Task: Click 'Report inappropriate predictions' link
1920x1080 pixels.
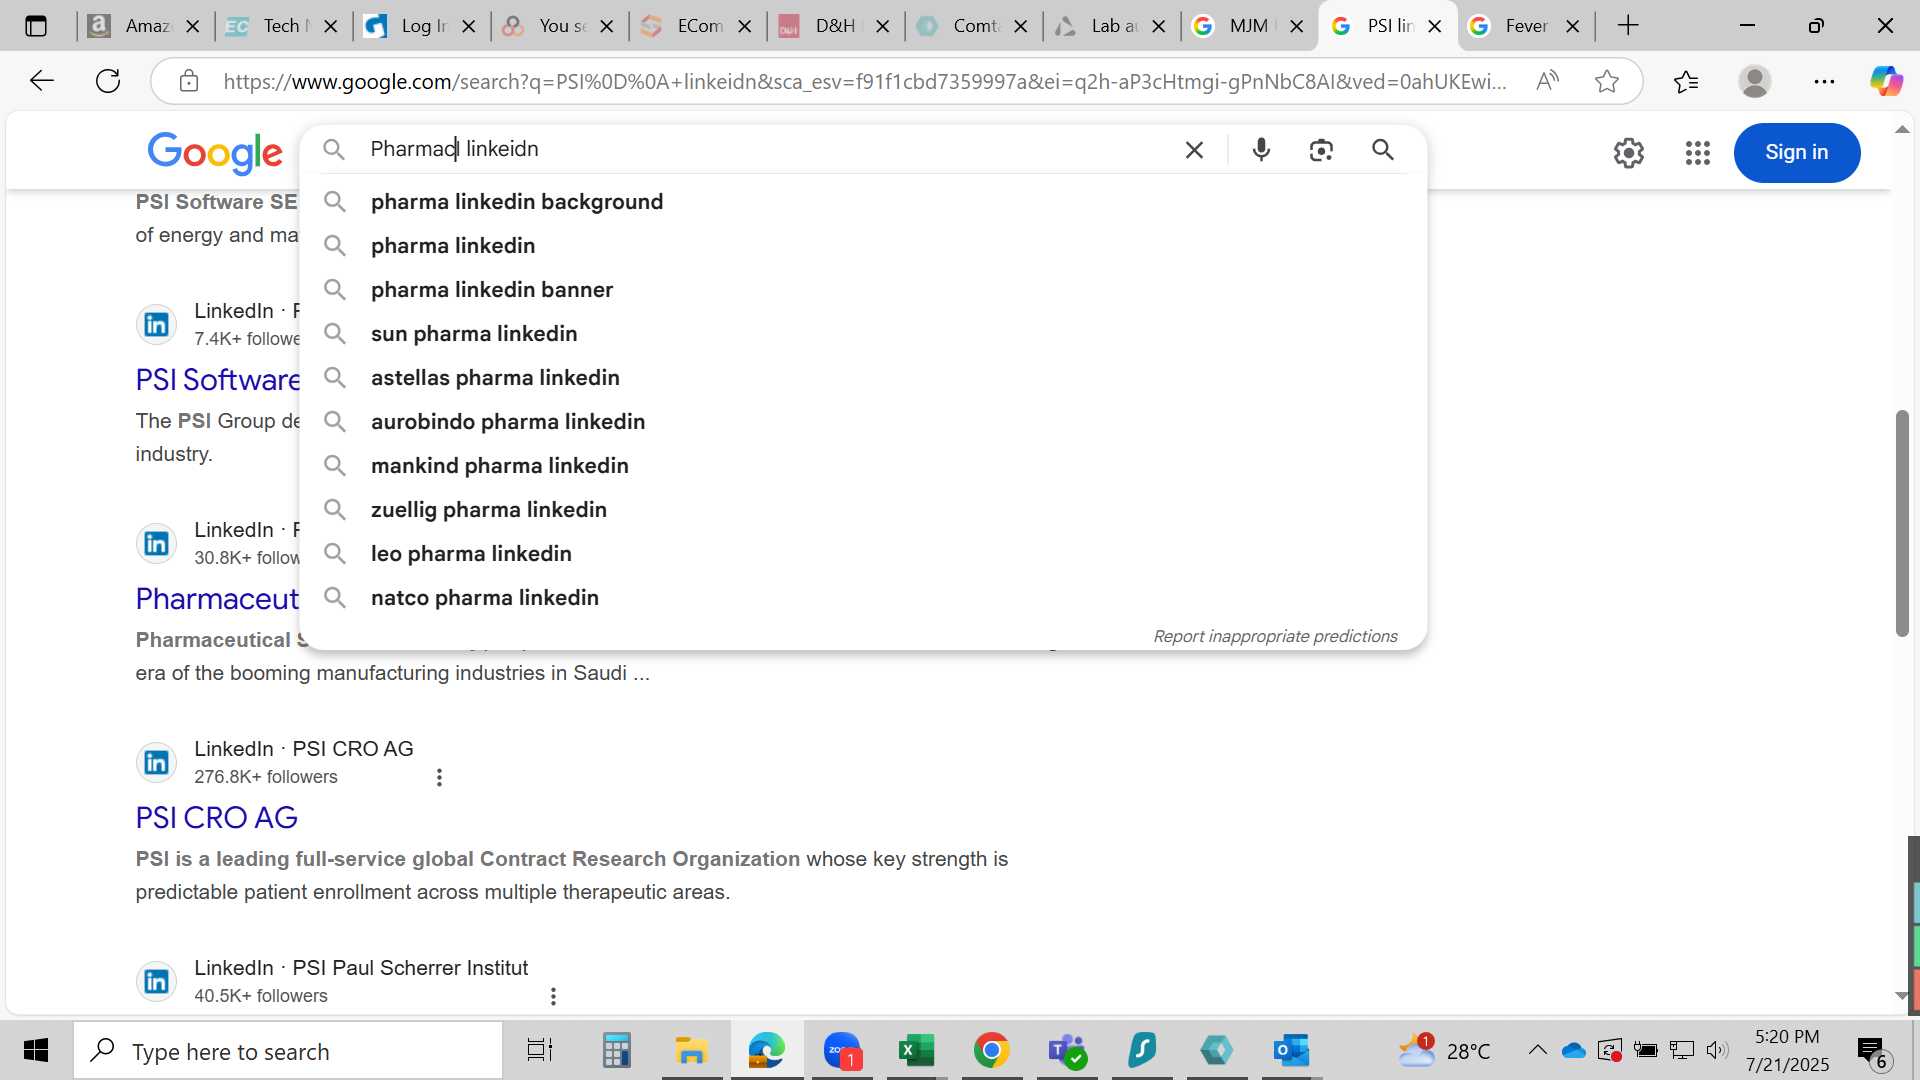Action: click(1275, 637)
